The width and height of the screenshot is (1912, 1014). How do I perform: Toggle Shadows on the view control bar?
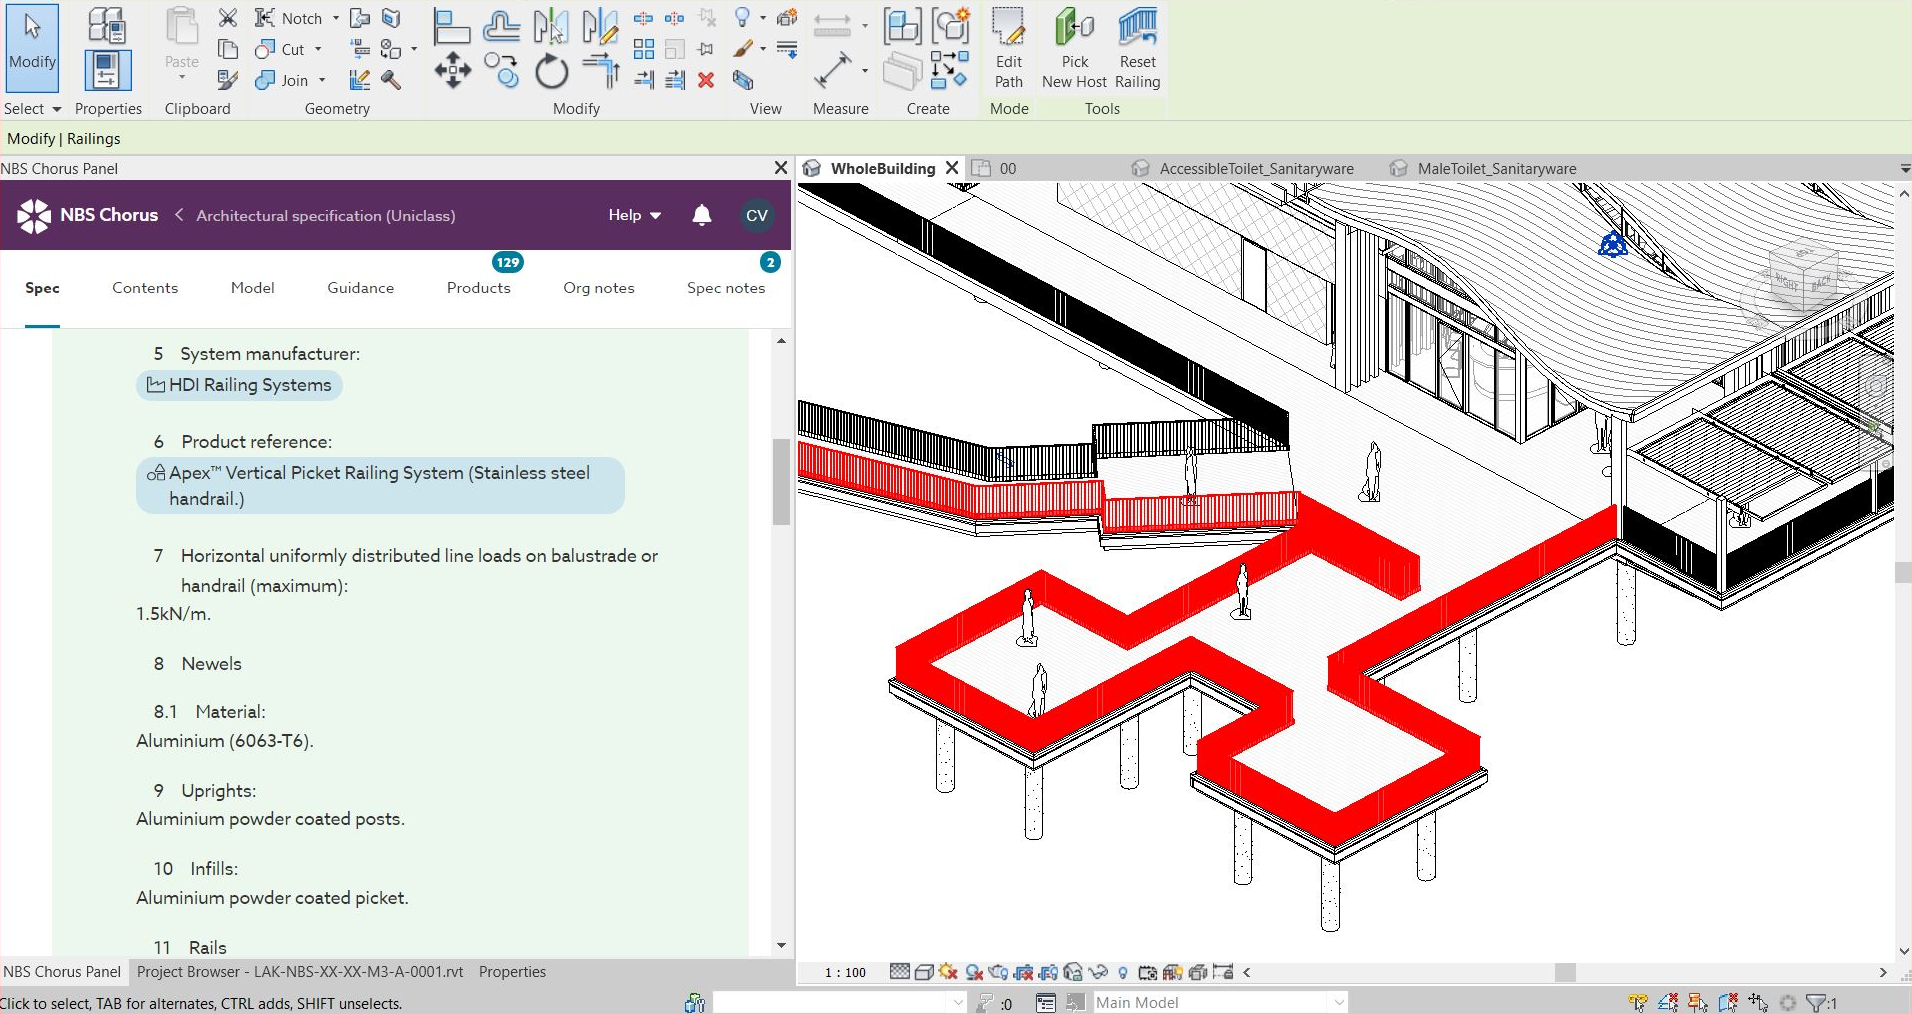973,971
